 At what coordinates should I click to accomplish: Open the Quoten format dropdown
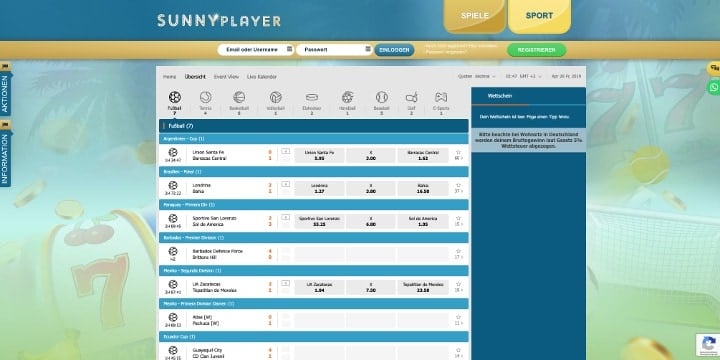(477, 76)
